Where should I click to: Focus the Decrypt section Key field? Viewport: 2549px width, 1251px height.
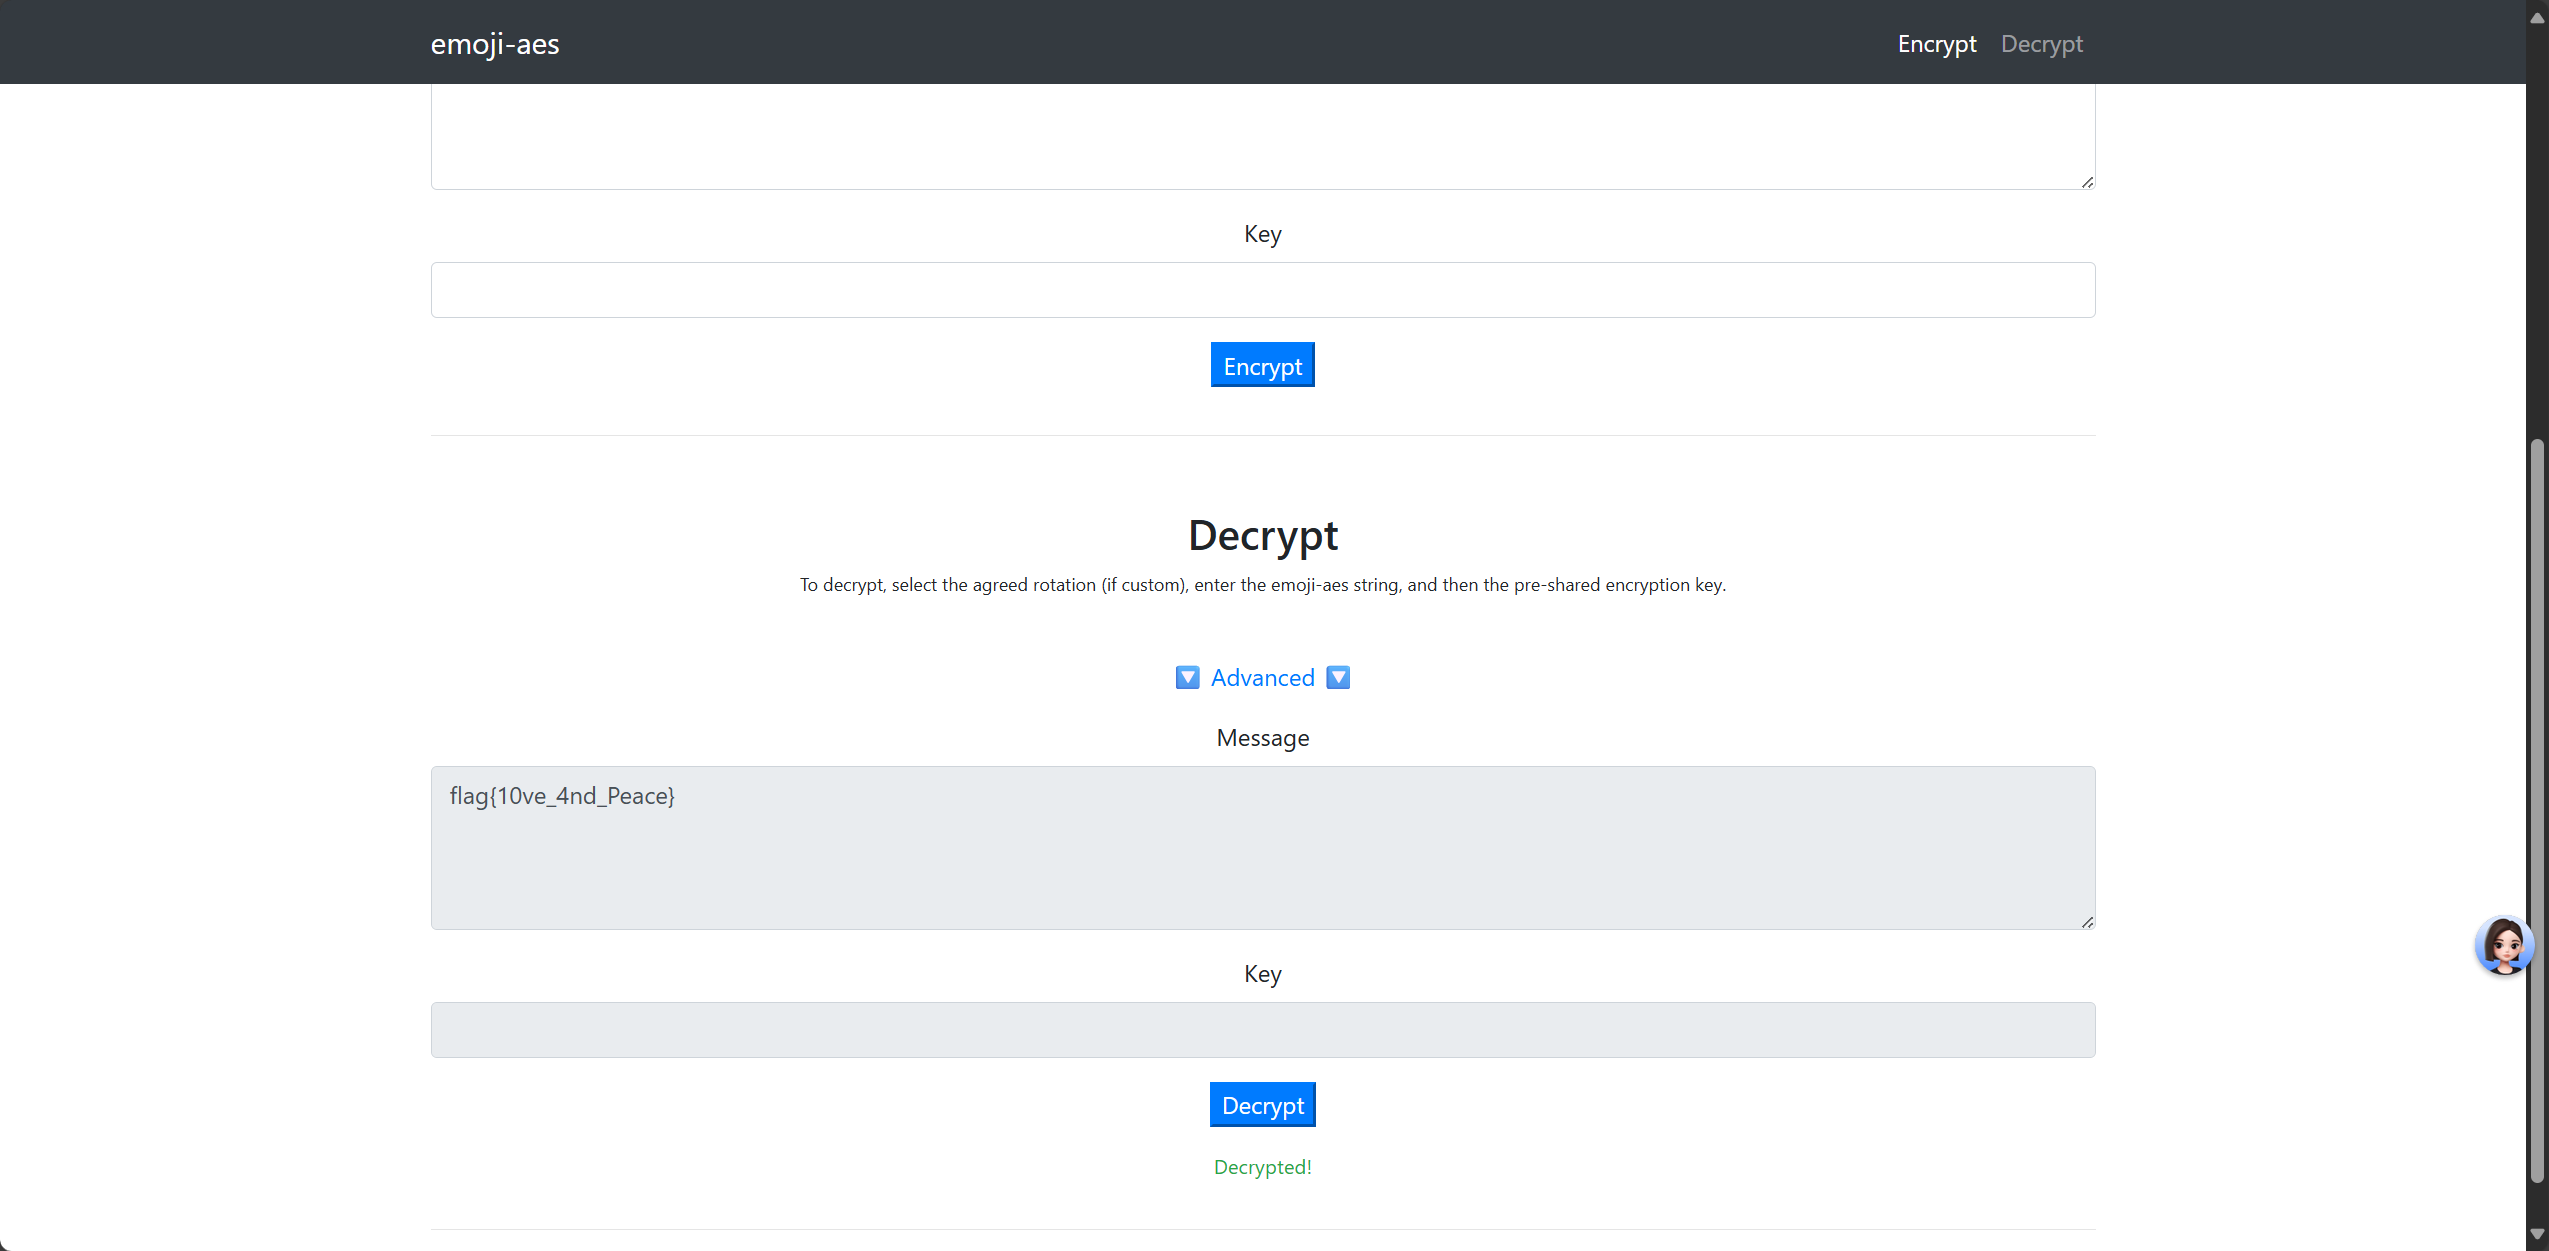1262,1030
